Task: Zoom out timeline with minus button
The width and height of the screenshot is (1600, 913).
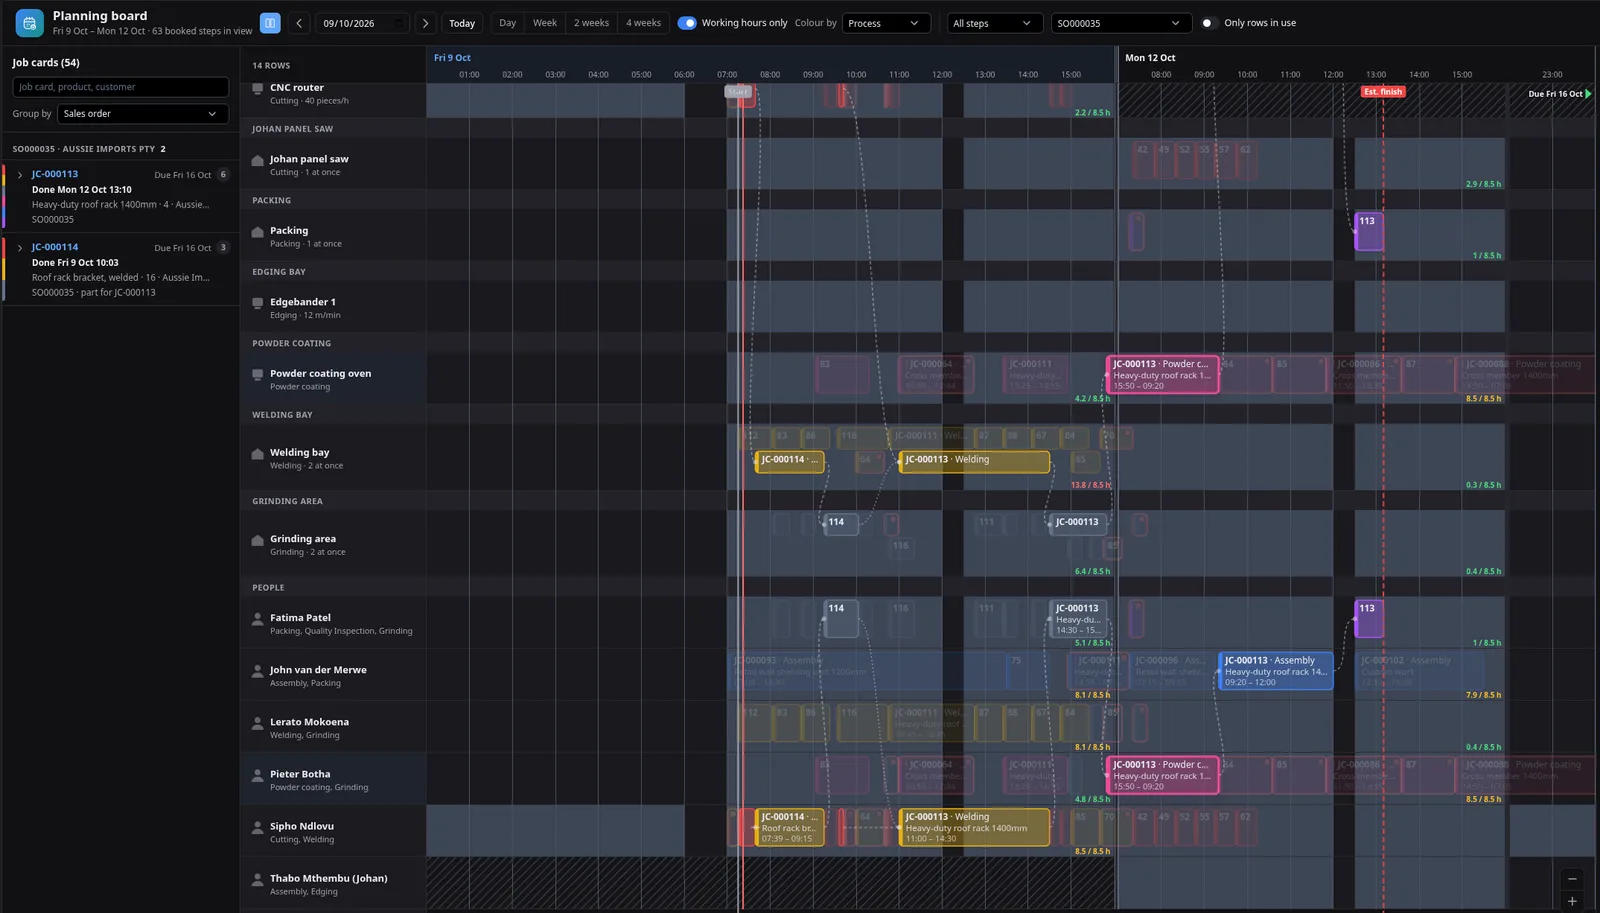Action: [1572, 879]
